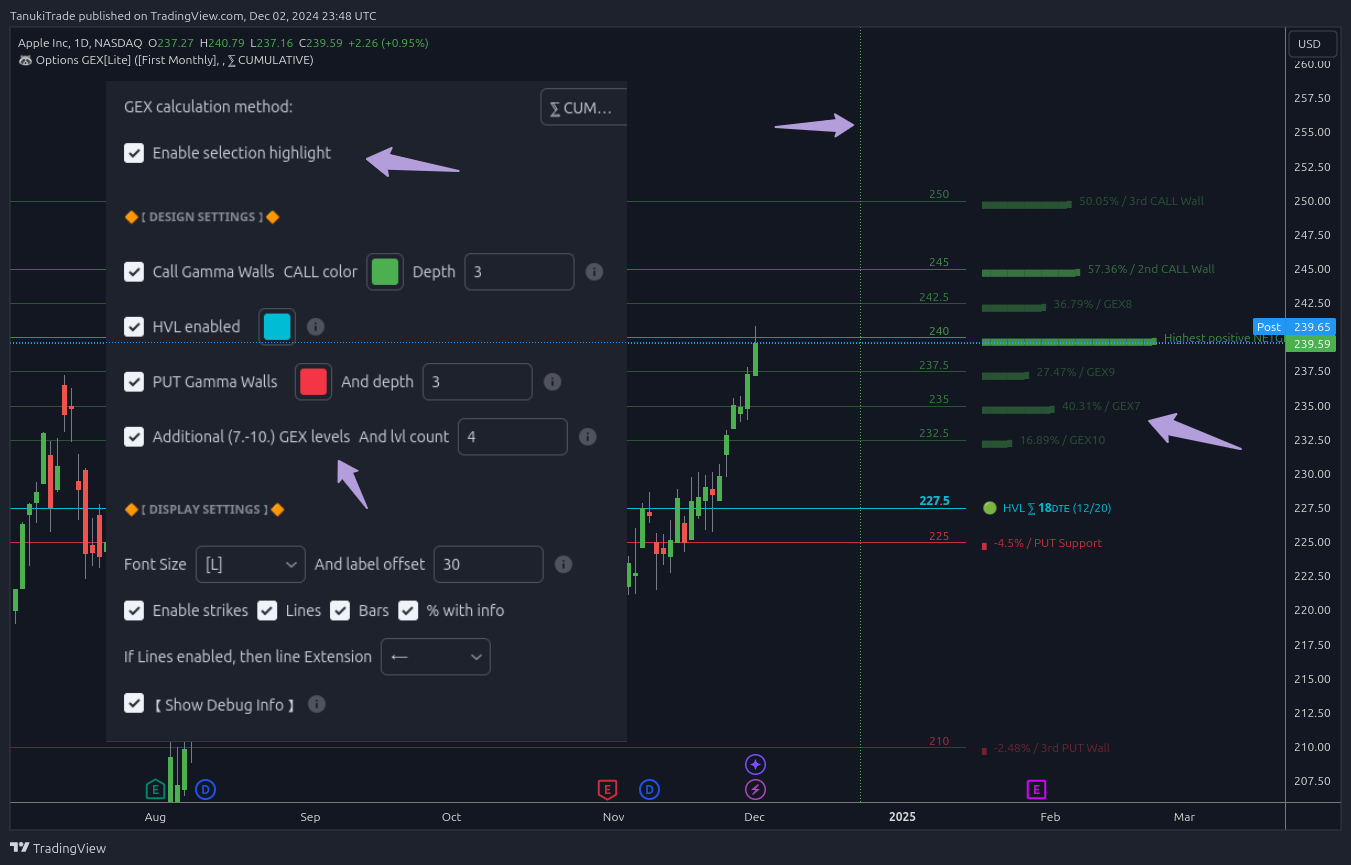Click the purple star event icon in December
The height and width of the screenshot is (865, 1351).
coord(755,765)
